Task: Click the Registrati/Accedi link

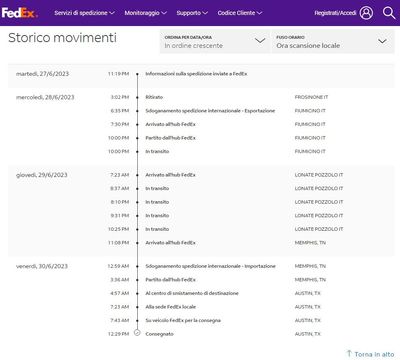Action: [335, 13]
